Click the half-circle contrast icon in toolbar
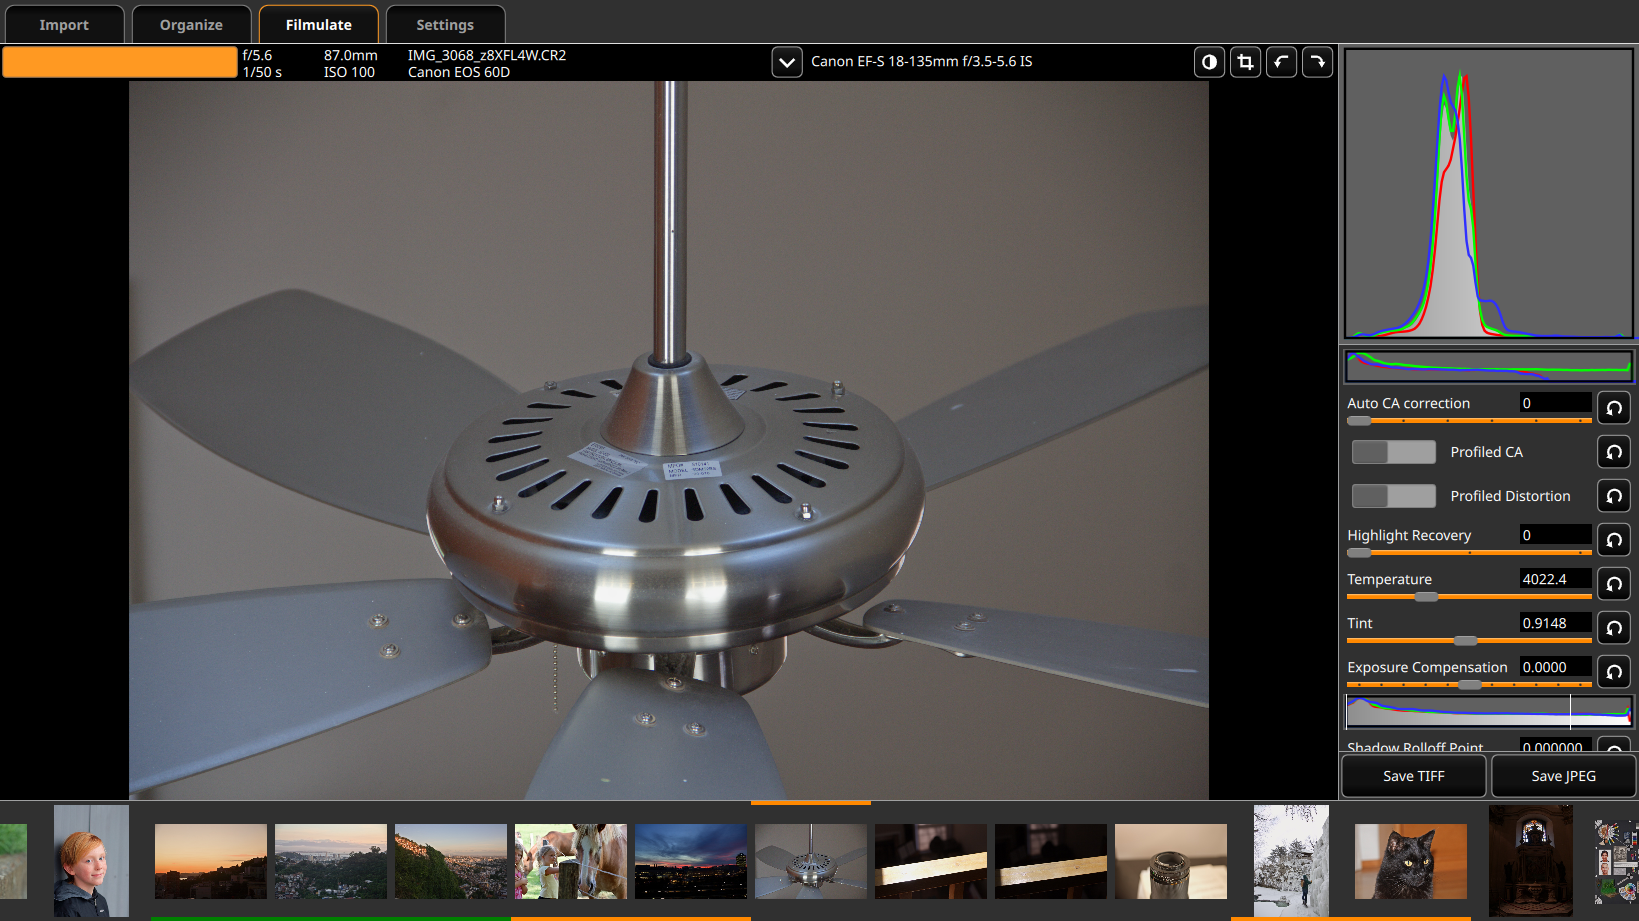 [1209, 62]
